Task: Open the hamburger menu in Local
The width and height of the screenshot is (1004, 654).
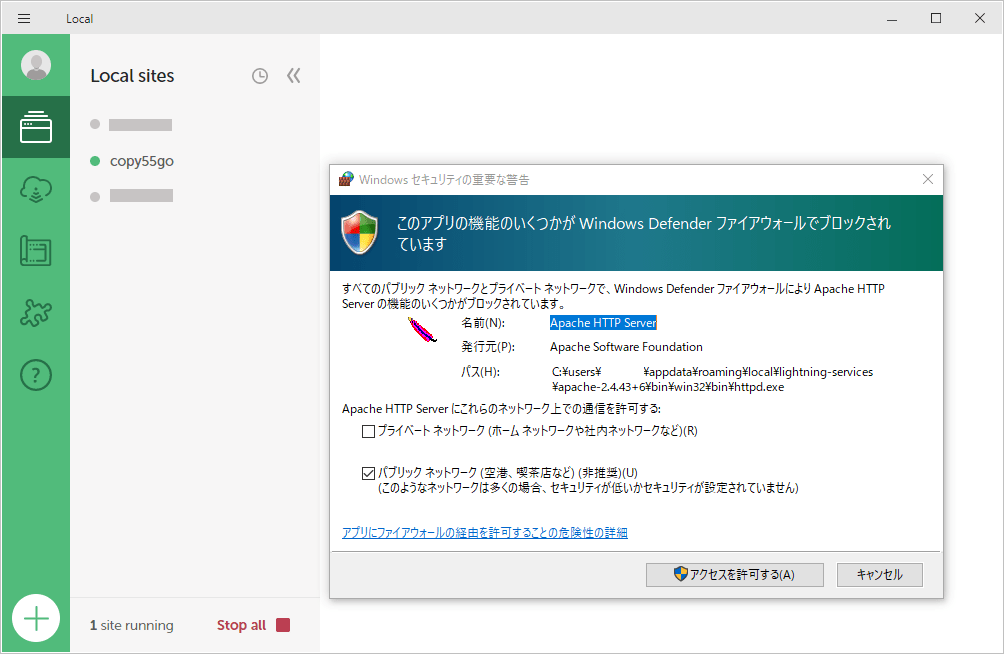Action: tap(24, 18)
